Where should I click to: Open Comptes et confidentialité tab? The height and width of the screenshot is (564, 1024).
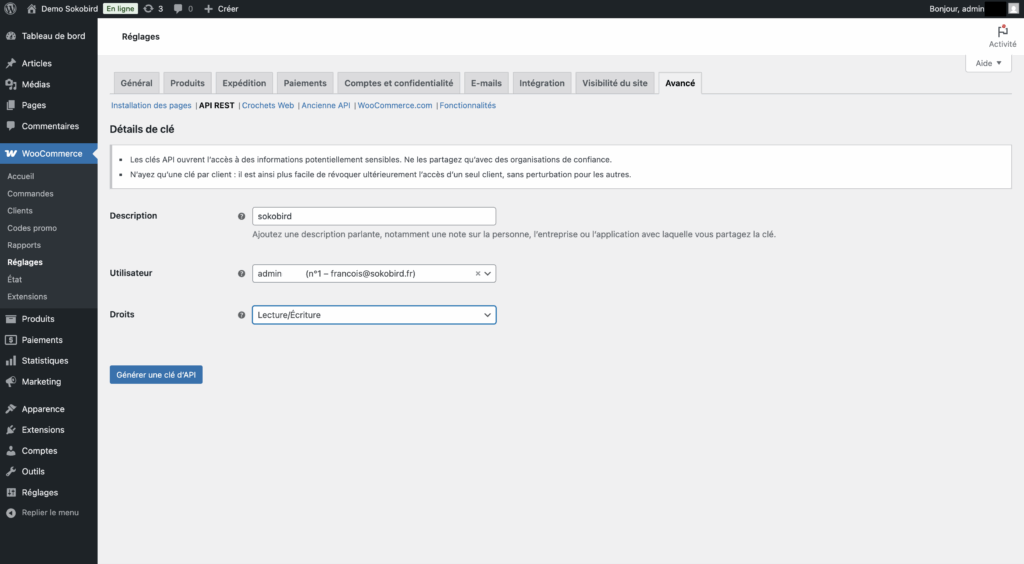point(398,83)
